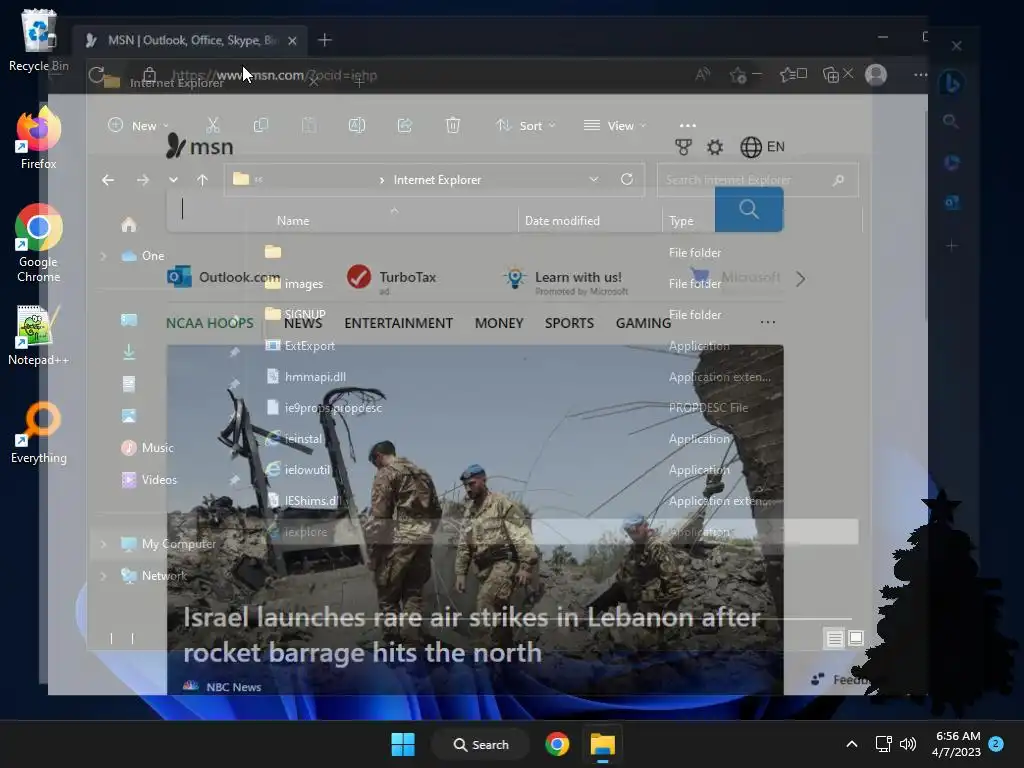Expand the Network tree node
1024x768 pixels.
click(103, 575)
